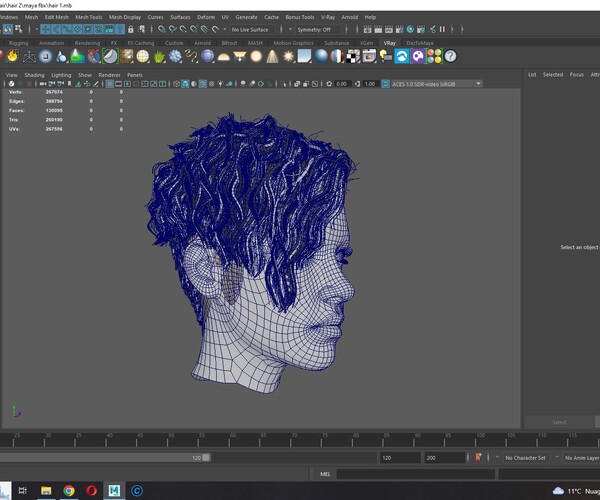Open the V-Ray fire icon on the shelf

coord(12,56)
